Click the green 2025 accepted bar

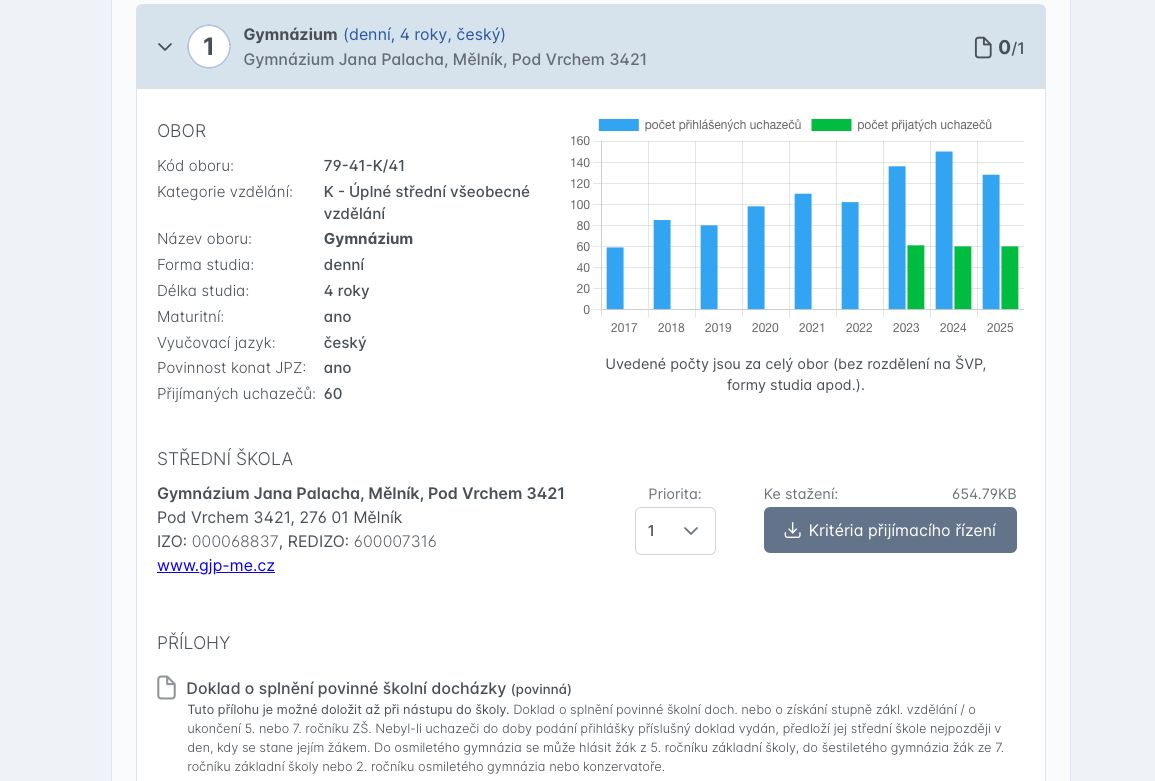point(1009,278)
